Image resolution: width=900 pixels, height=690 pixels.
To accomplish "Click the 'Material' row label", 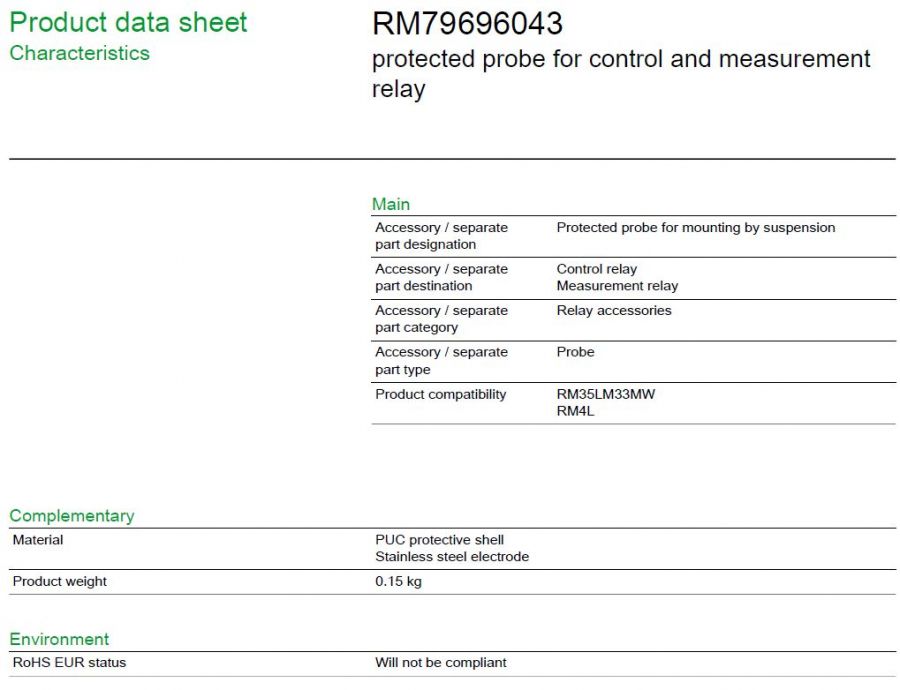I will click(x=38, y=540).
